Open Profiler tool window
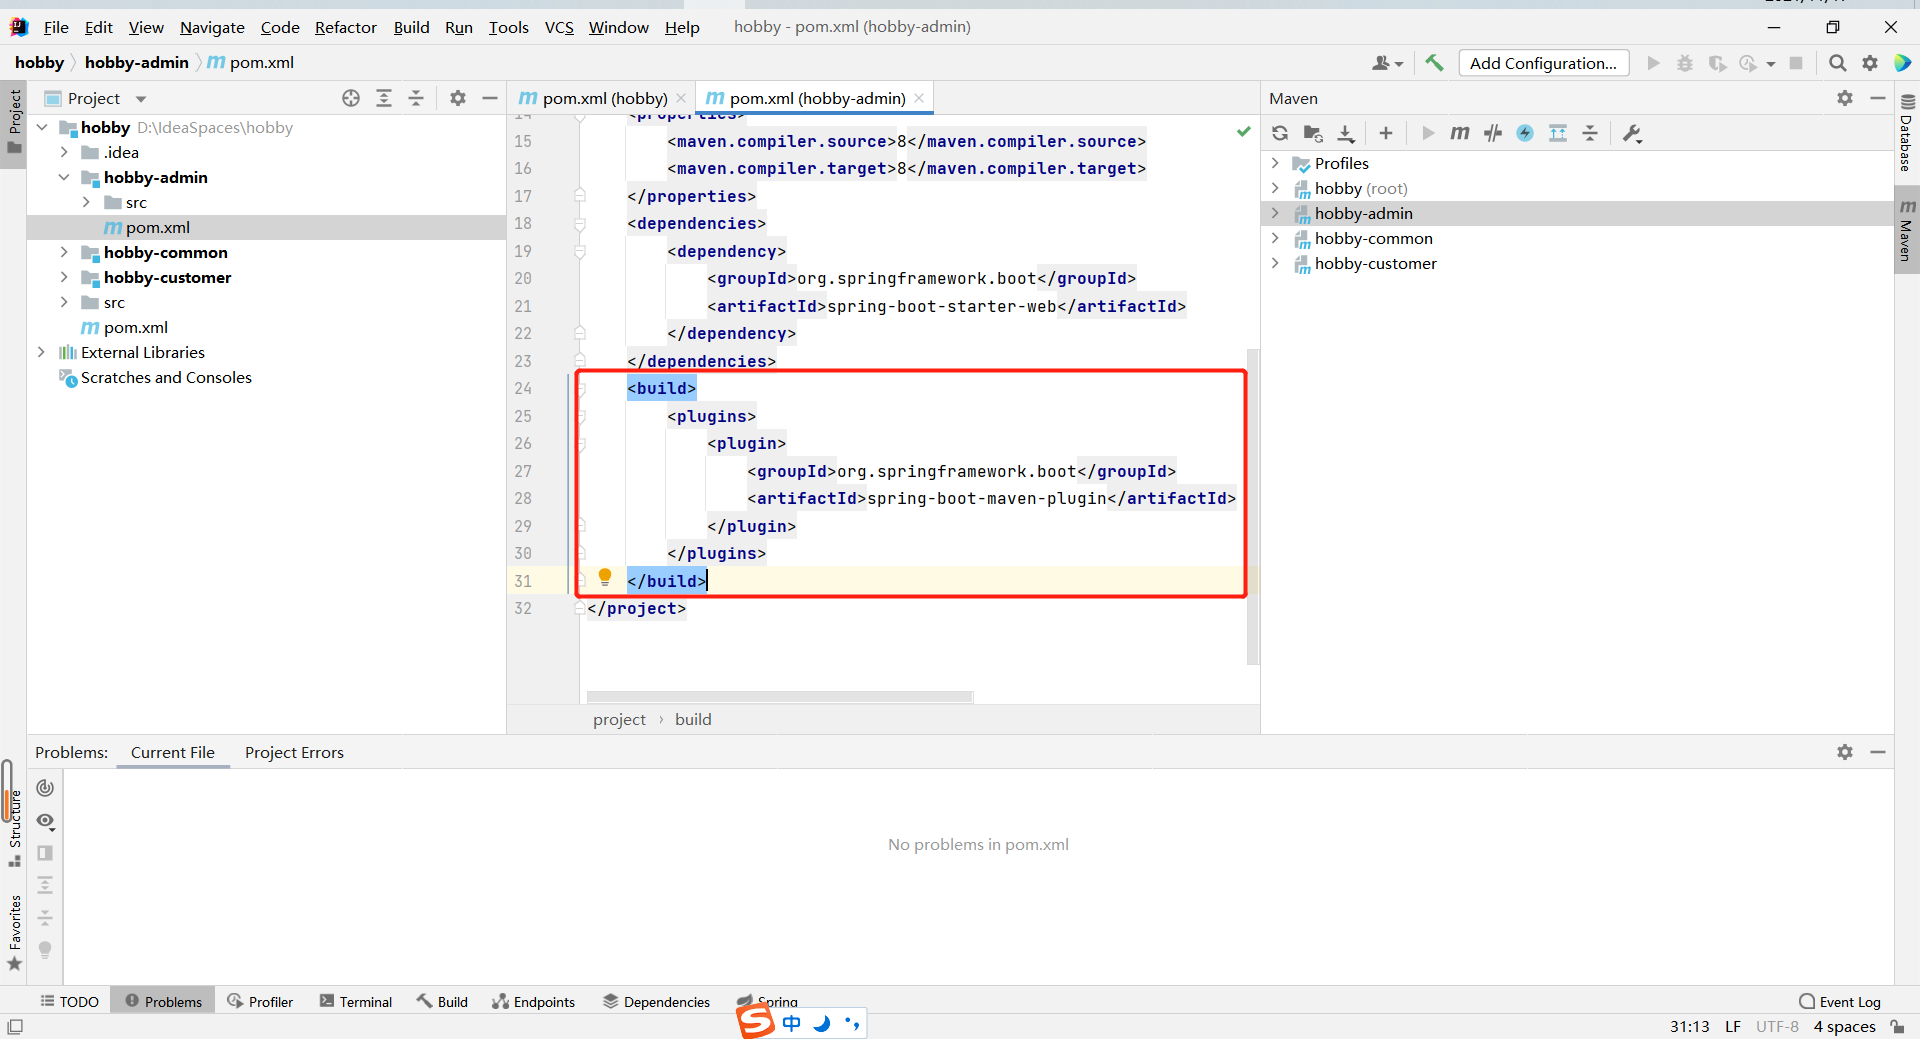 (260, 1001)
